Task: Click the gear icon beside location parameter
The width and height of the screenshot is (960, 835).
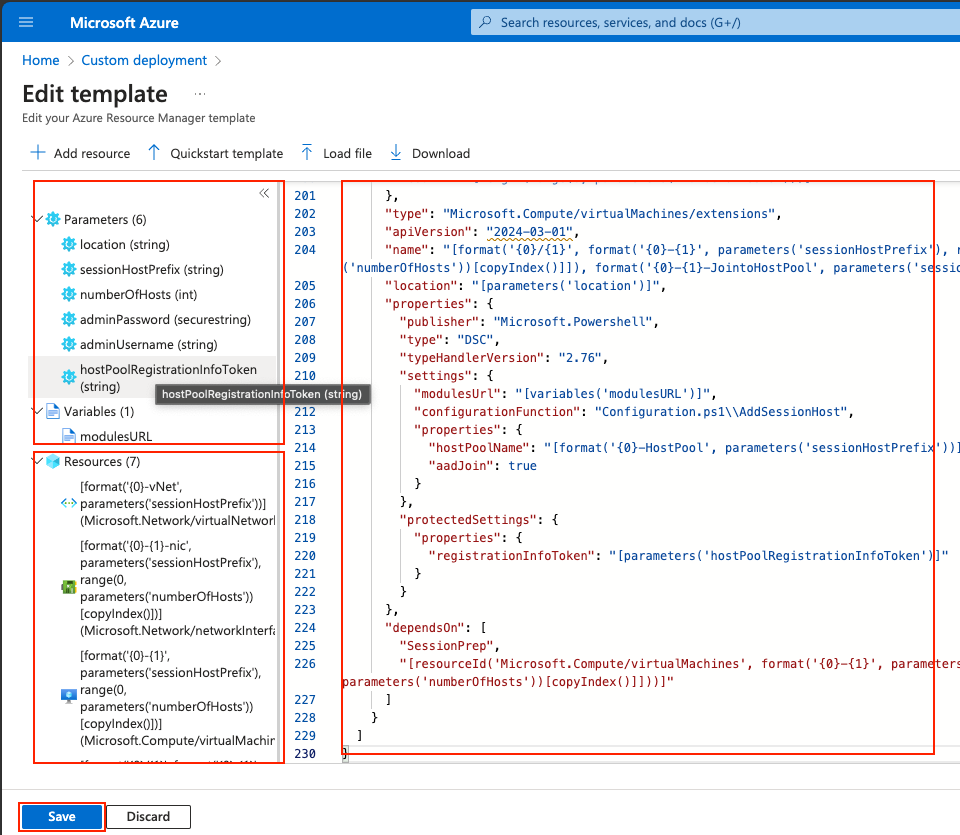Action: click(69, 244)
